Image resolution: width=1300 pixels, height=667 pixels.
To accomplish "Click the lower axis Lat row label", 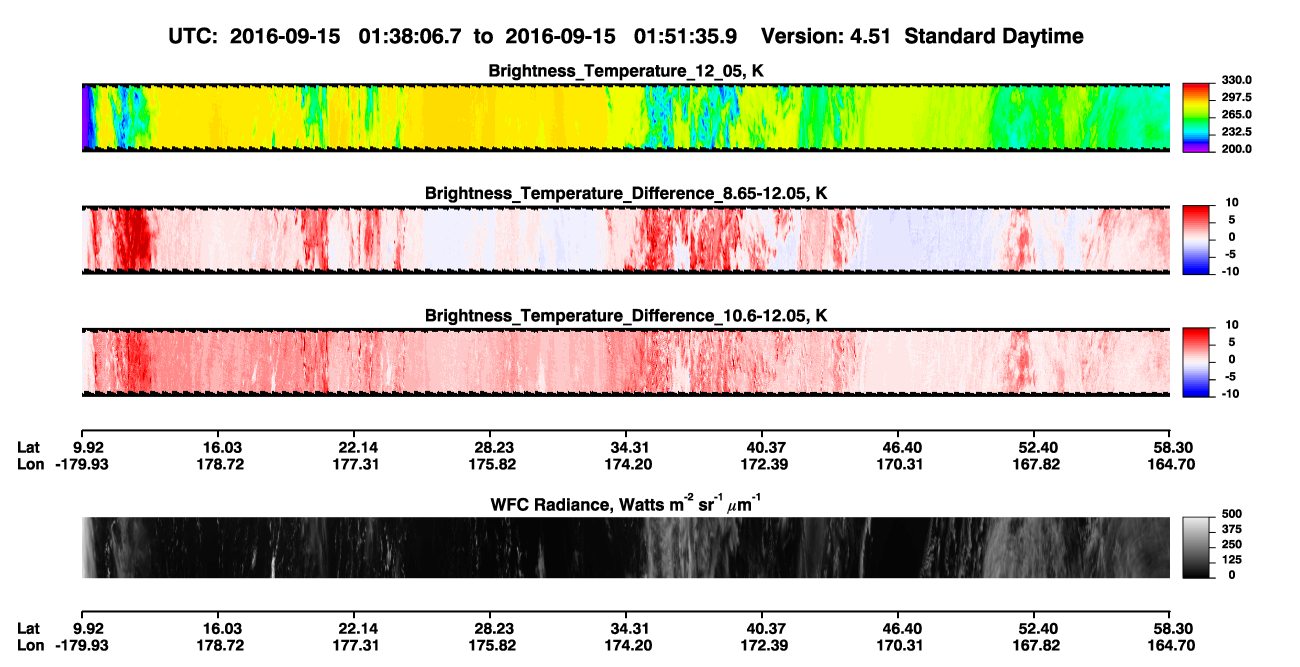I will [29, 629].
